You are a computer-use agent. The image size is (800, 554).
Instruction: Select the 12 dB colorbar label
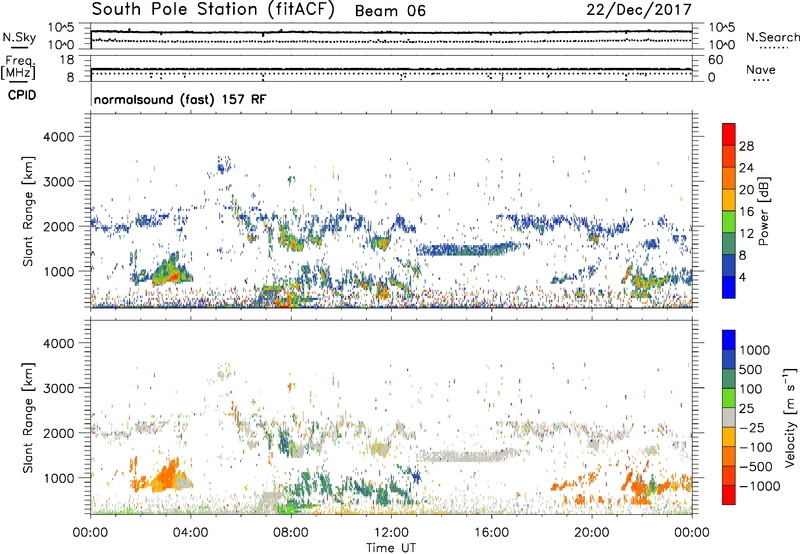point(746,234)
